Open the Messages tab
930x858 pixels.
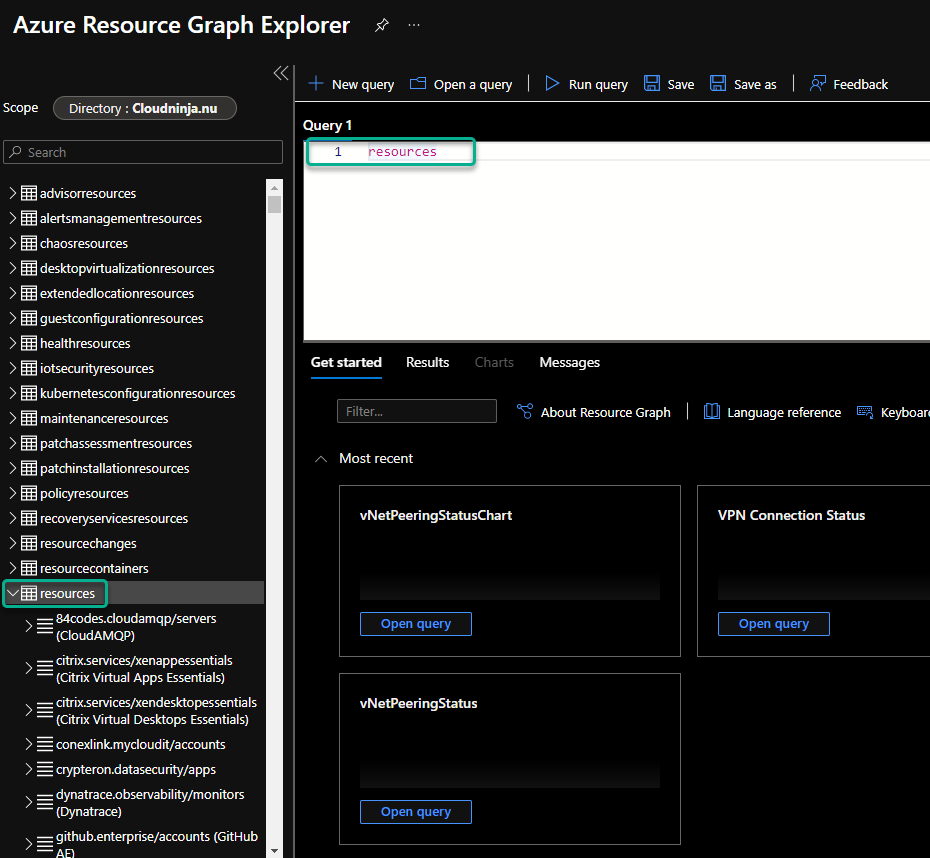[569, 362]
